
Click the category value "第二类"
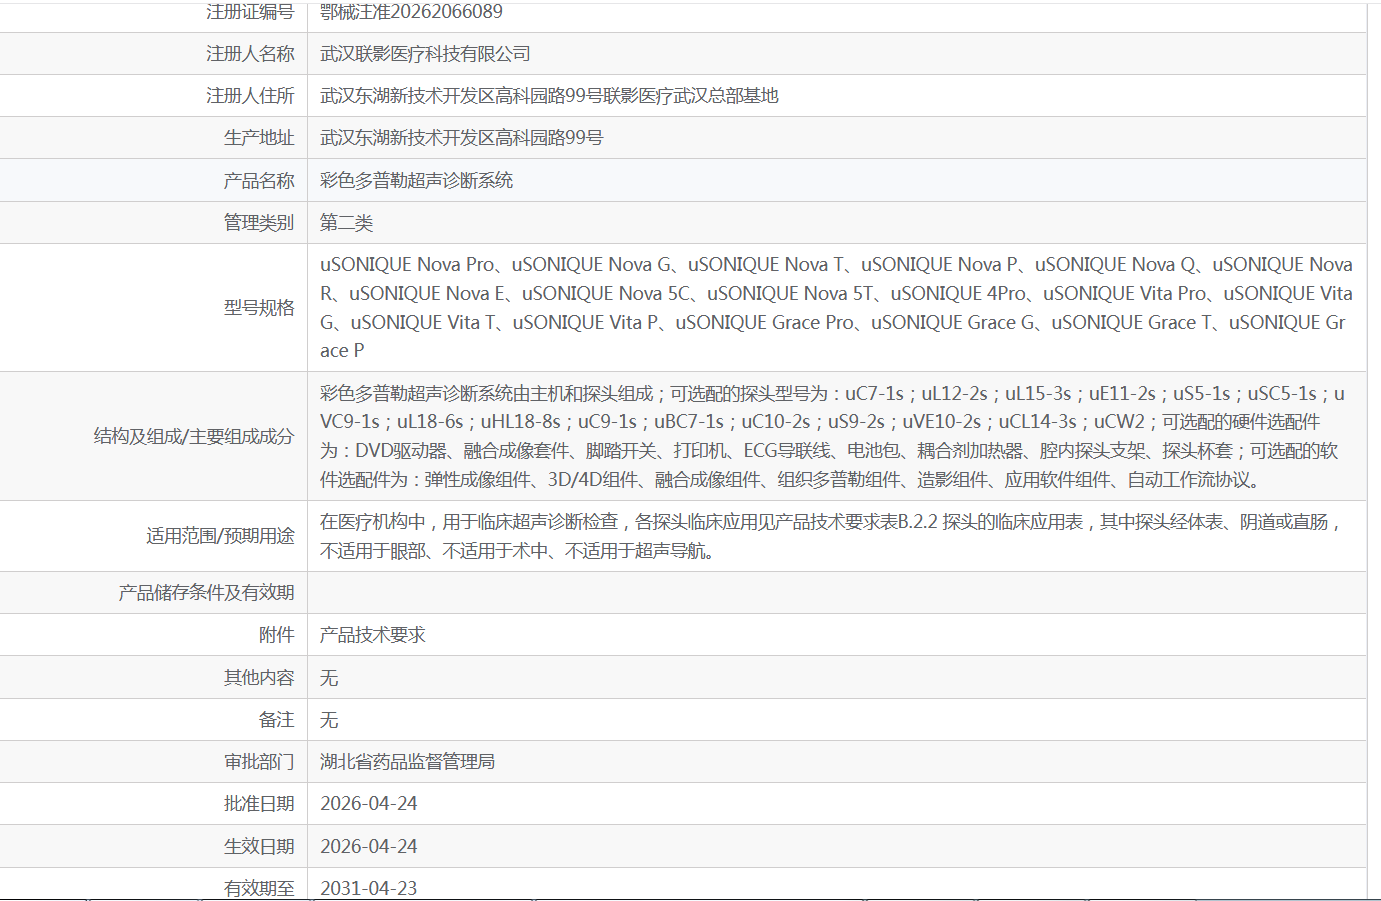[346, 223]
